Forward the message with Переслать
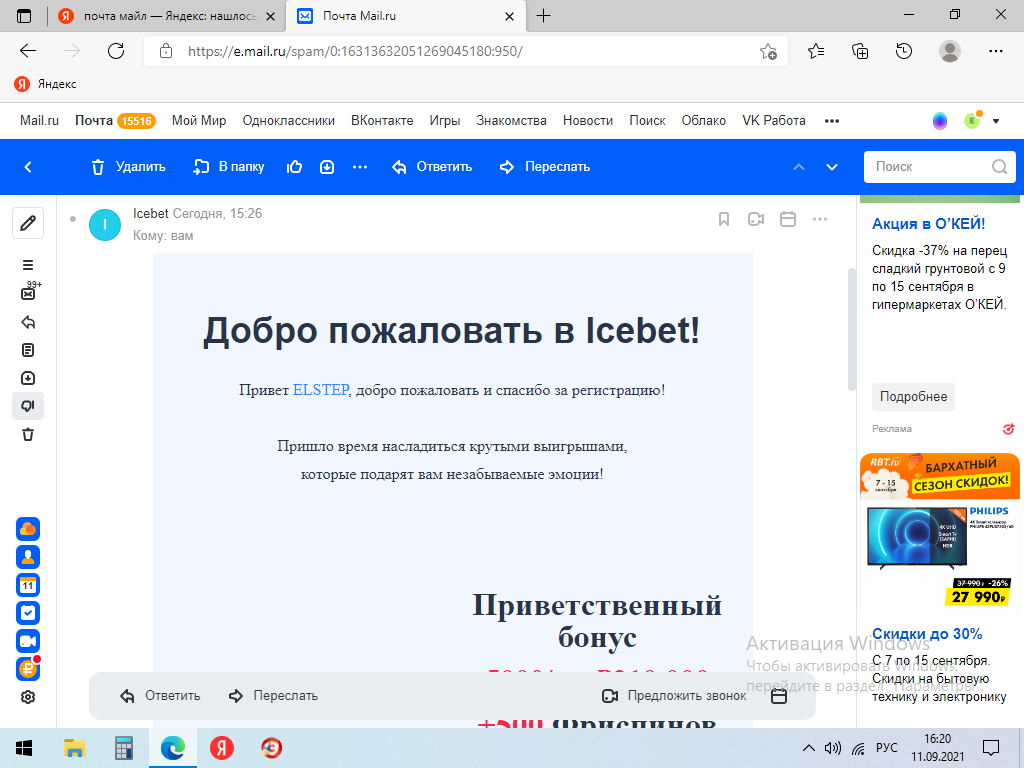Image resolution: width=1024 pixels, height=768 pixels. [556, 166]
